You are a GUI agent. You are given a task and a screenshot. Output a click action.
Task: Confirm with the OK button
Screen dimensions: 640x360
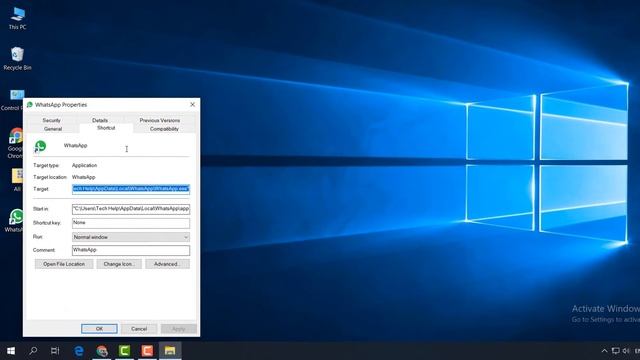coord(99,329)
